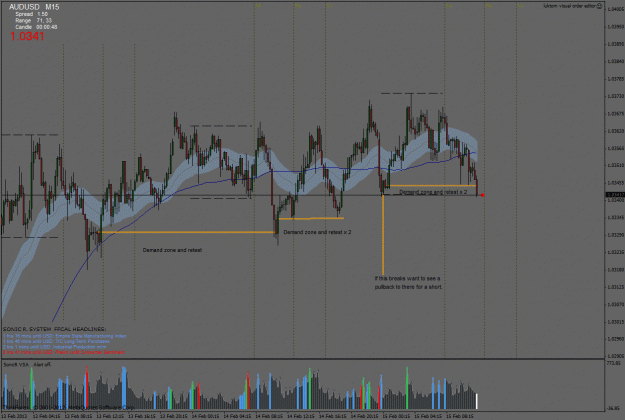The height and width of the screenshot is (420, 625).
Task: Click the Alert off label
Action: tap(43, 365)
